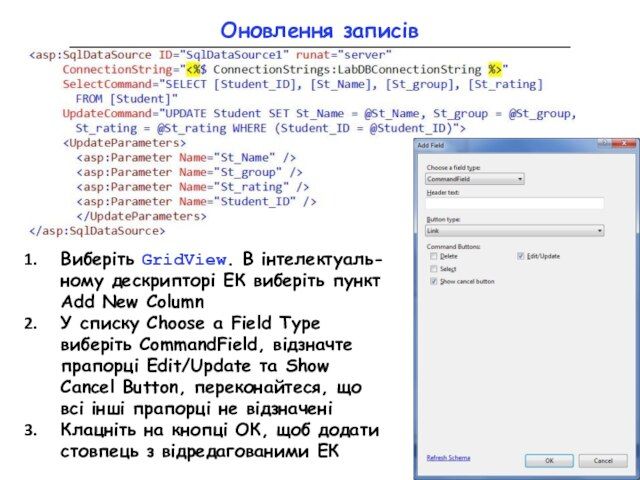The height and width of the screenshot is (480, 640).
Task: Expand the Button type combo box
Action: [x=514, y=230]
